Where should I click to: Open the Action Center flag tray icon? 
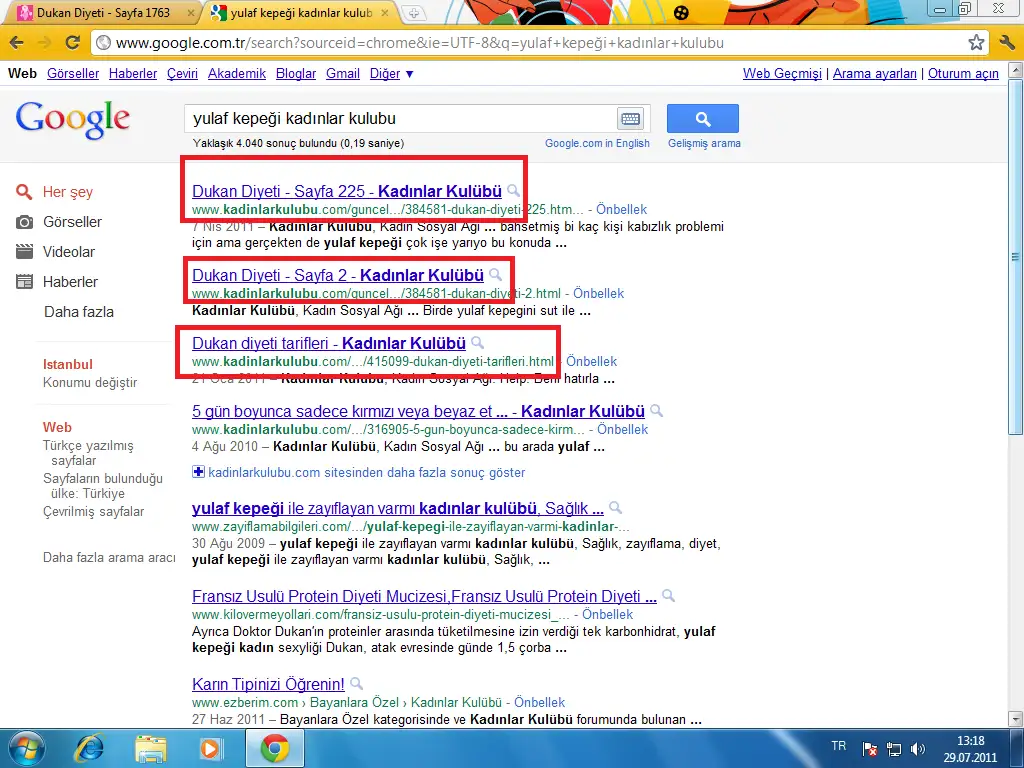(x=869, y=749)
